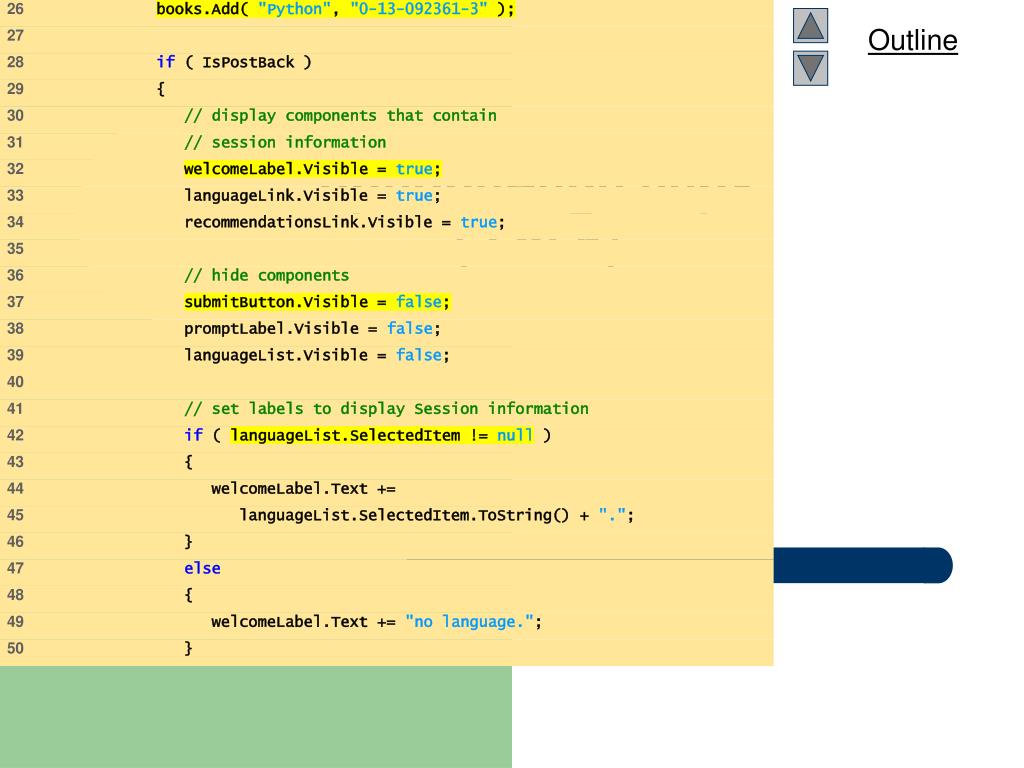Click 'promptLabel.Visible = false;' line
The image size is (1024, 768).
(x=312, y=328)
